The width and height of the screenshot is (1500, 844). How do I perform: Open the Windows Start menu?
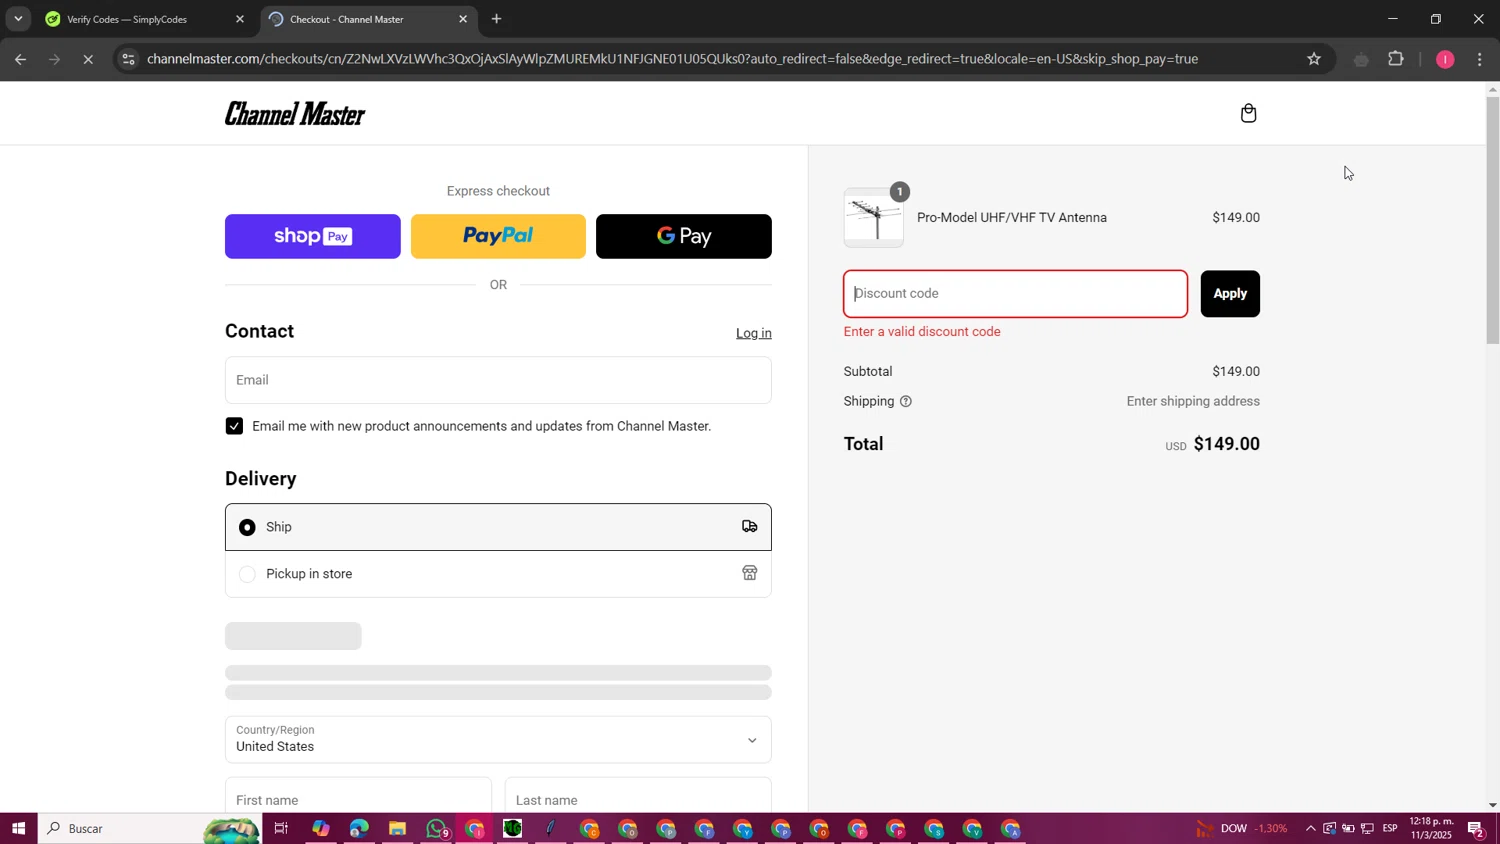tap(18, 828)
